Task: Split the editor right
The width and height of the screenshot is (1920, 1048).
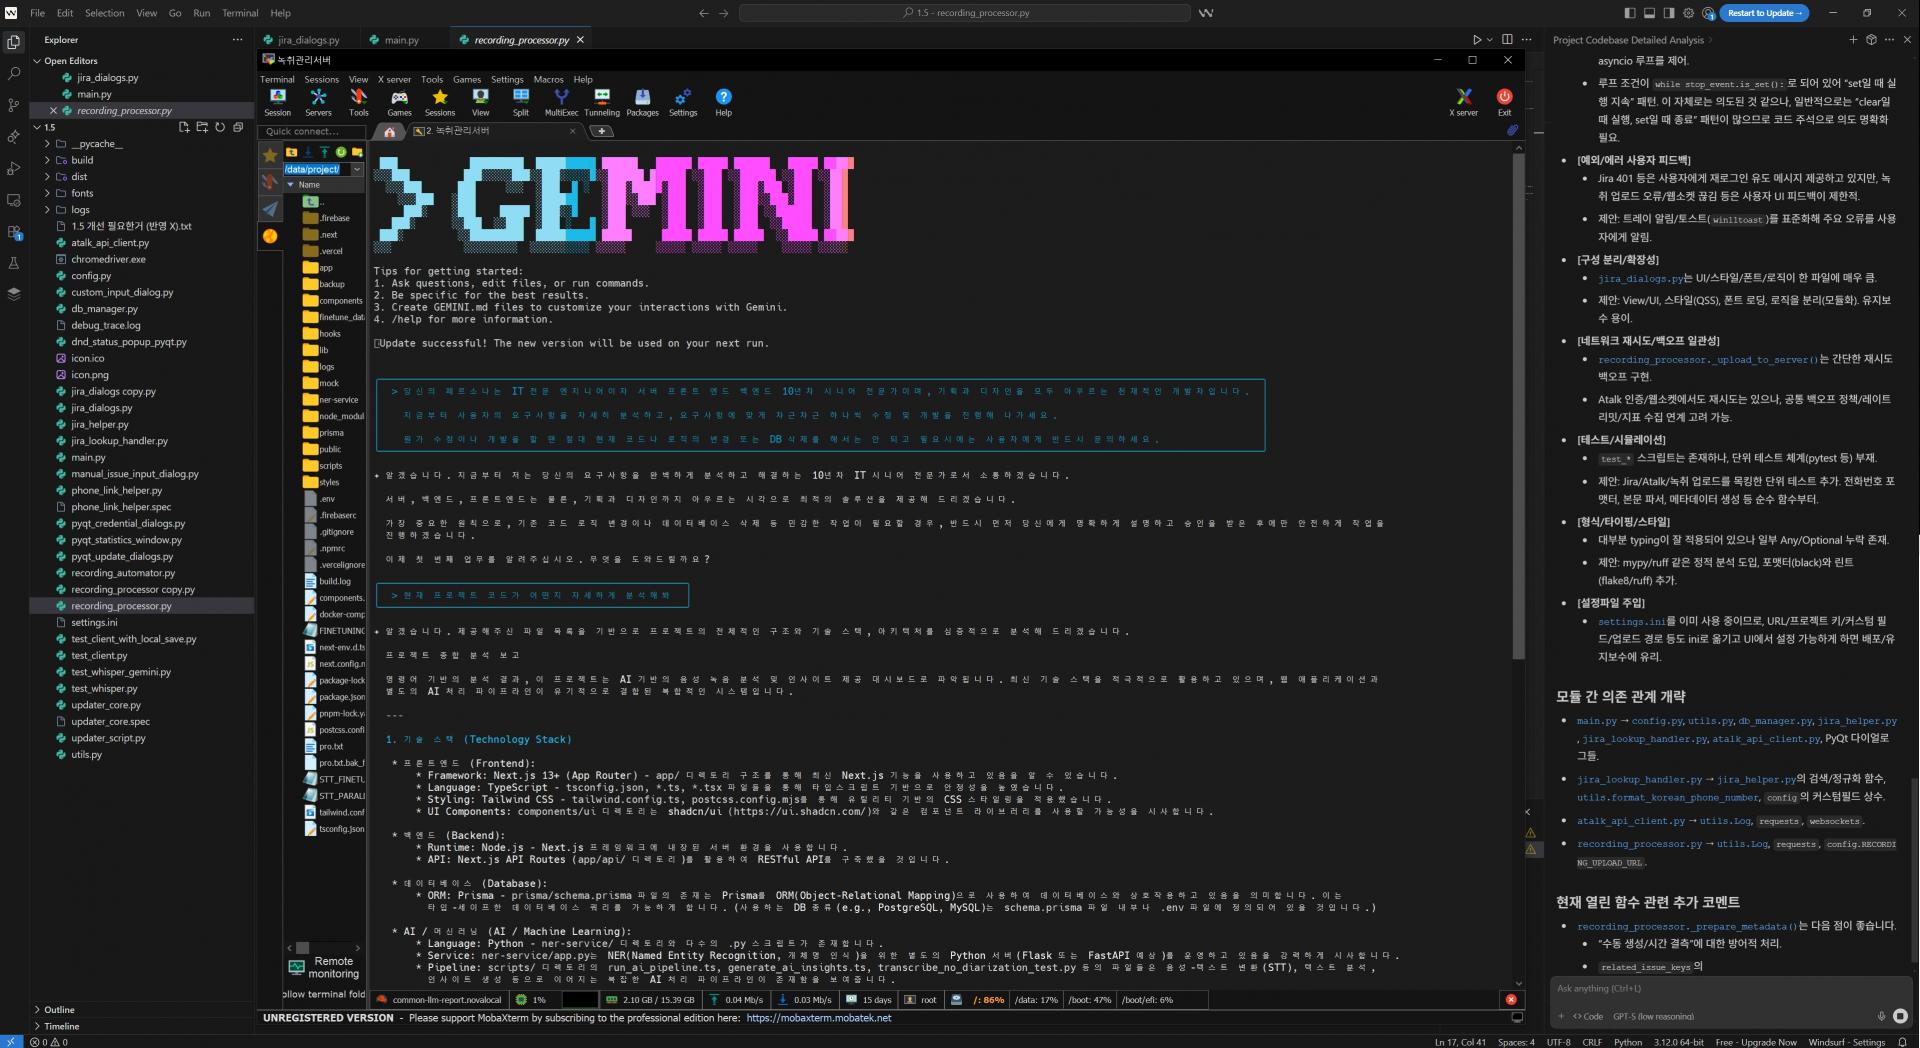Action: 1507,40
